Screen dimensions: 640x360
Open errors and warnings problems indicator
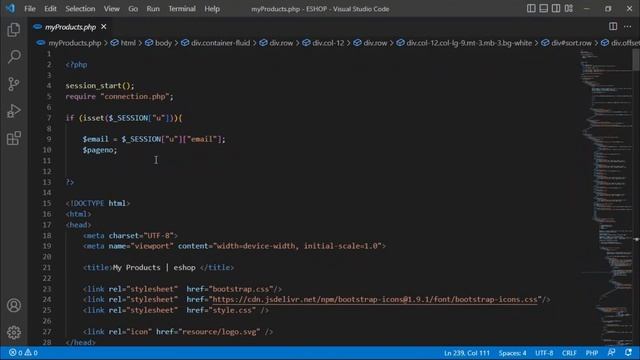(x=23, y=353)
